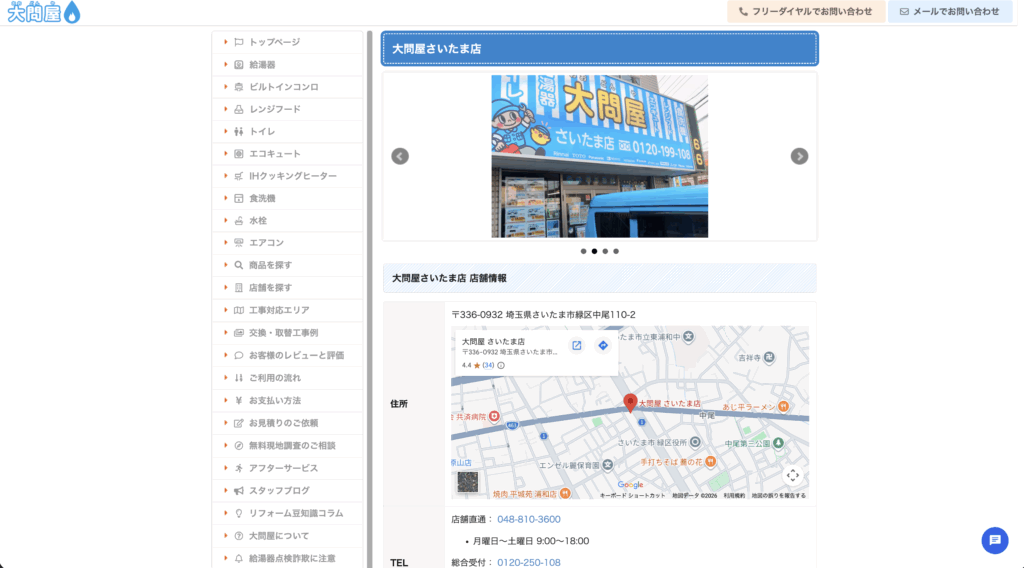Open 大問屋について menu item
Viewport: 1024px width, 568px height.
coord(287,535)
